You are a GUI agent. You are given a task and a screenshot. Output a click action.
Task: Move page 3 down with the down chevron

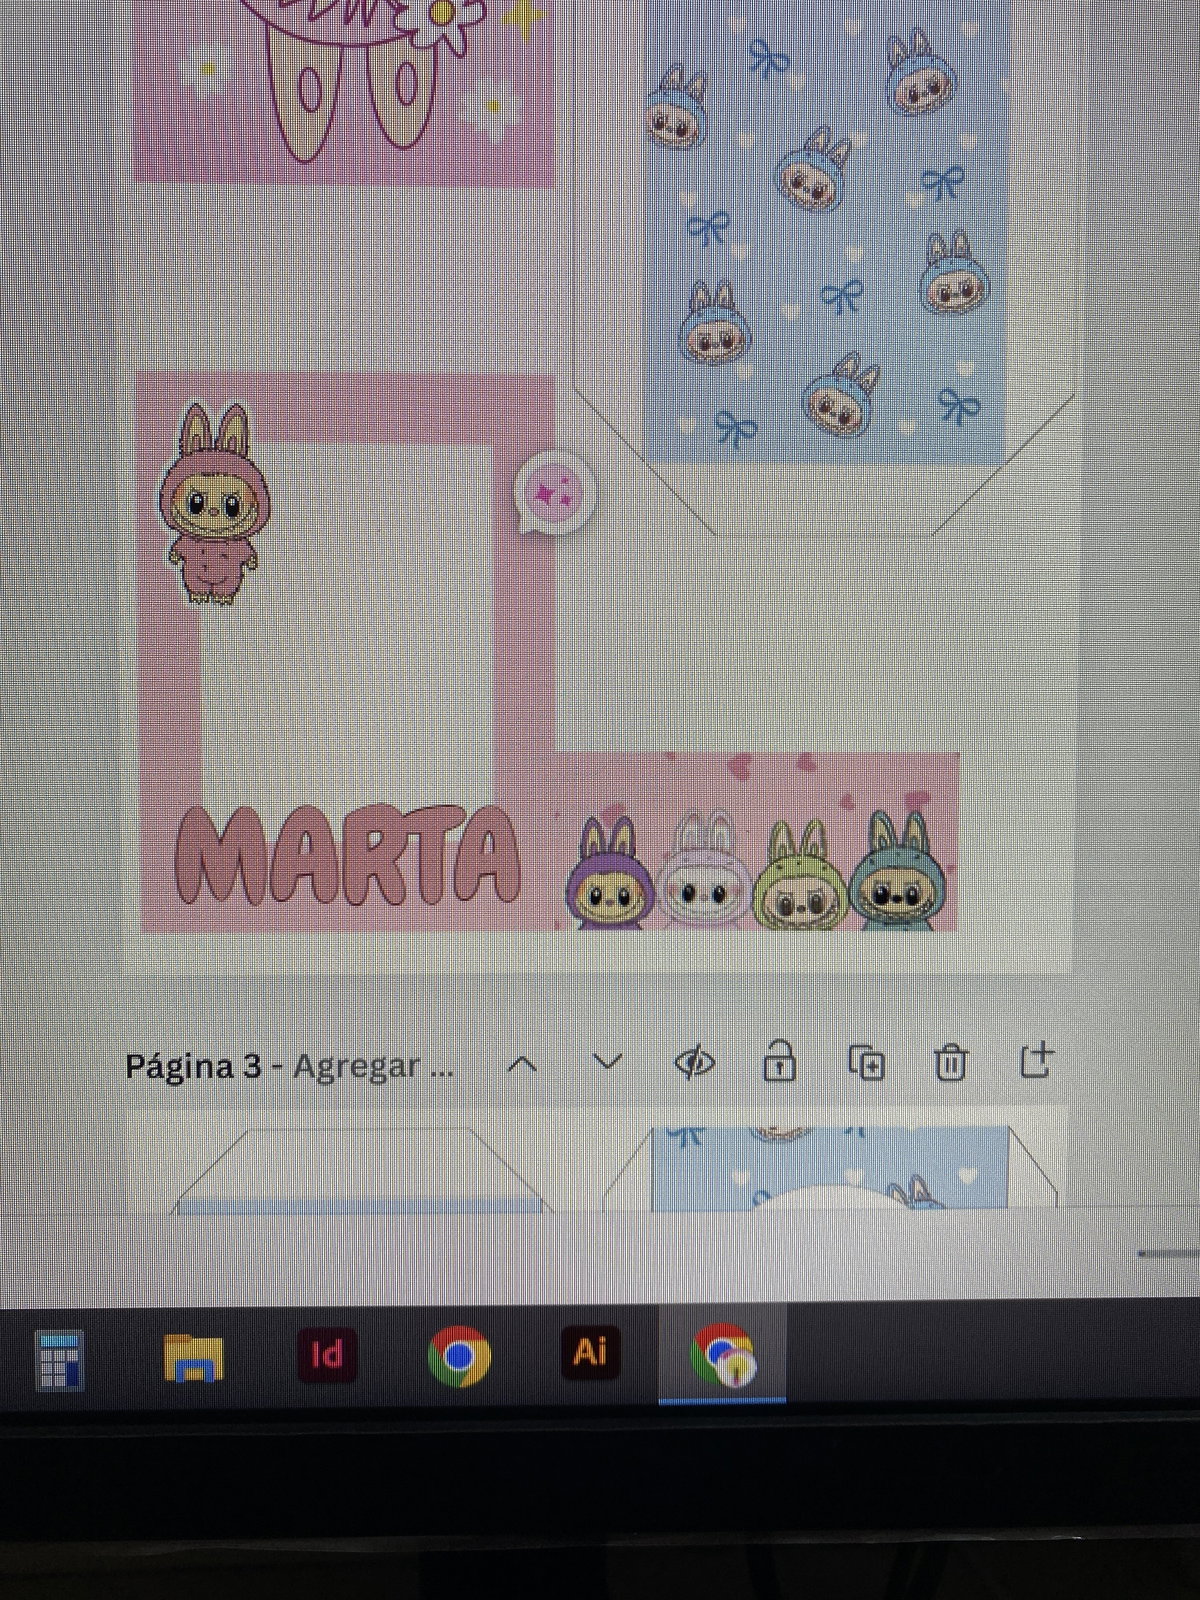(x=607, y=1062)
